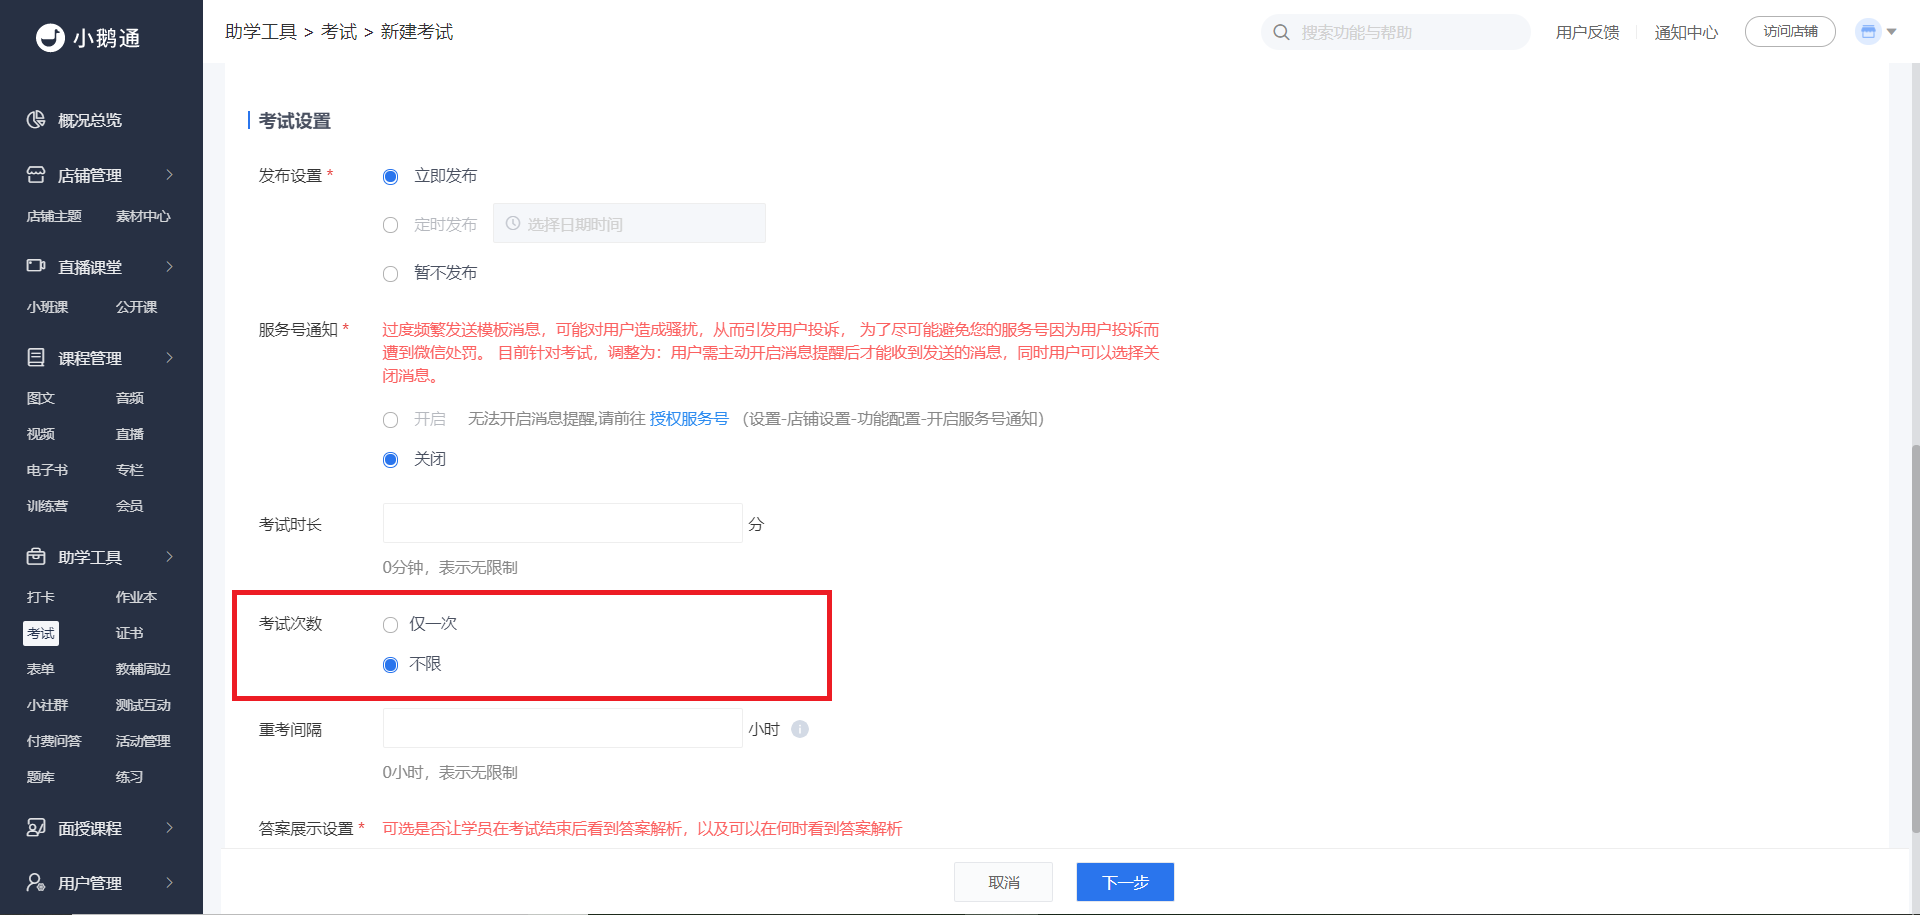This screenshot has height=915, width=1920.
Task: Open 小班课 menu item
Action: click(48, 307)
